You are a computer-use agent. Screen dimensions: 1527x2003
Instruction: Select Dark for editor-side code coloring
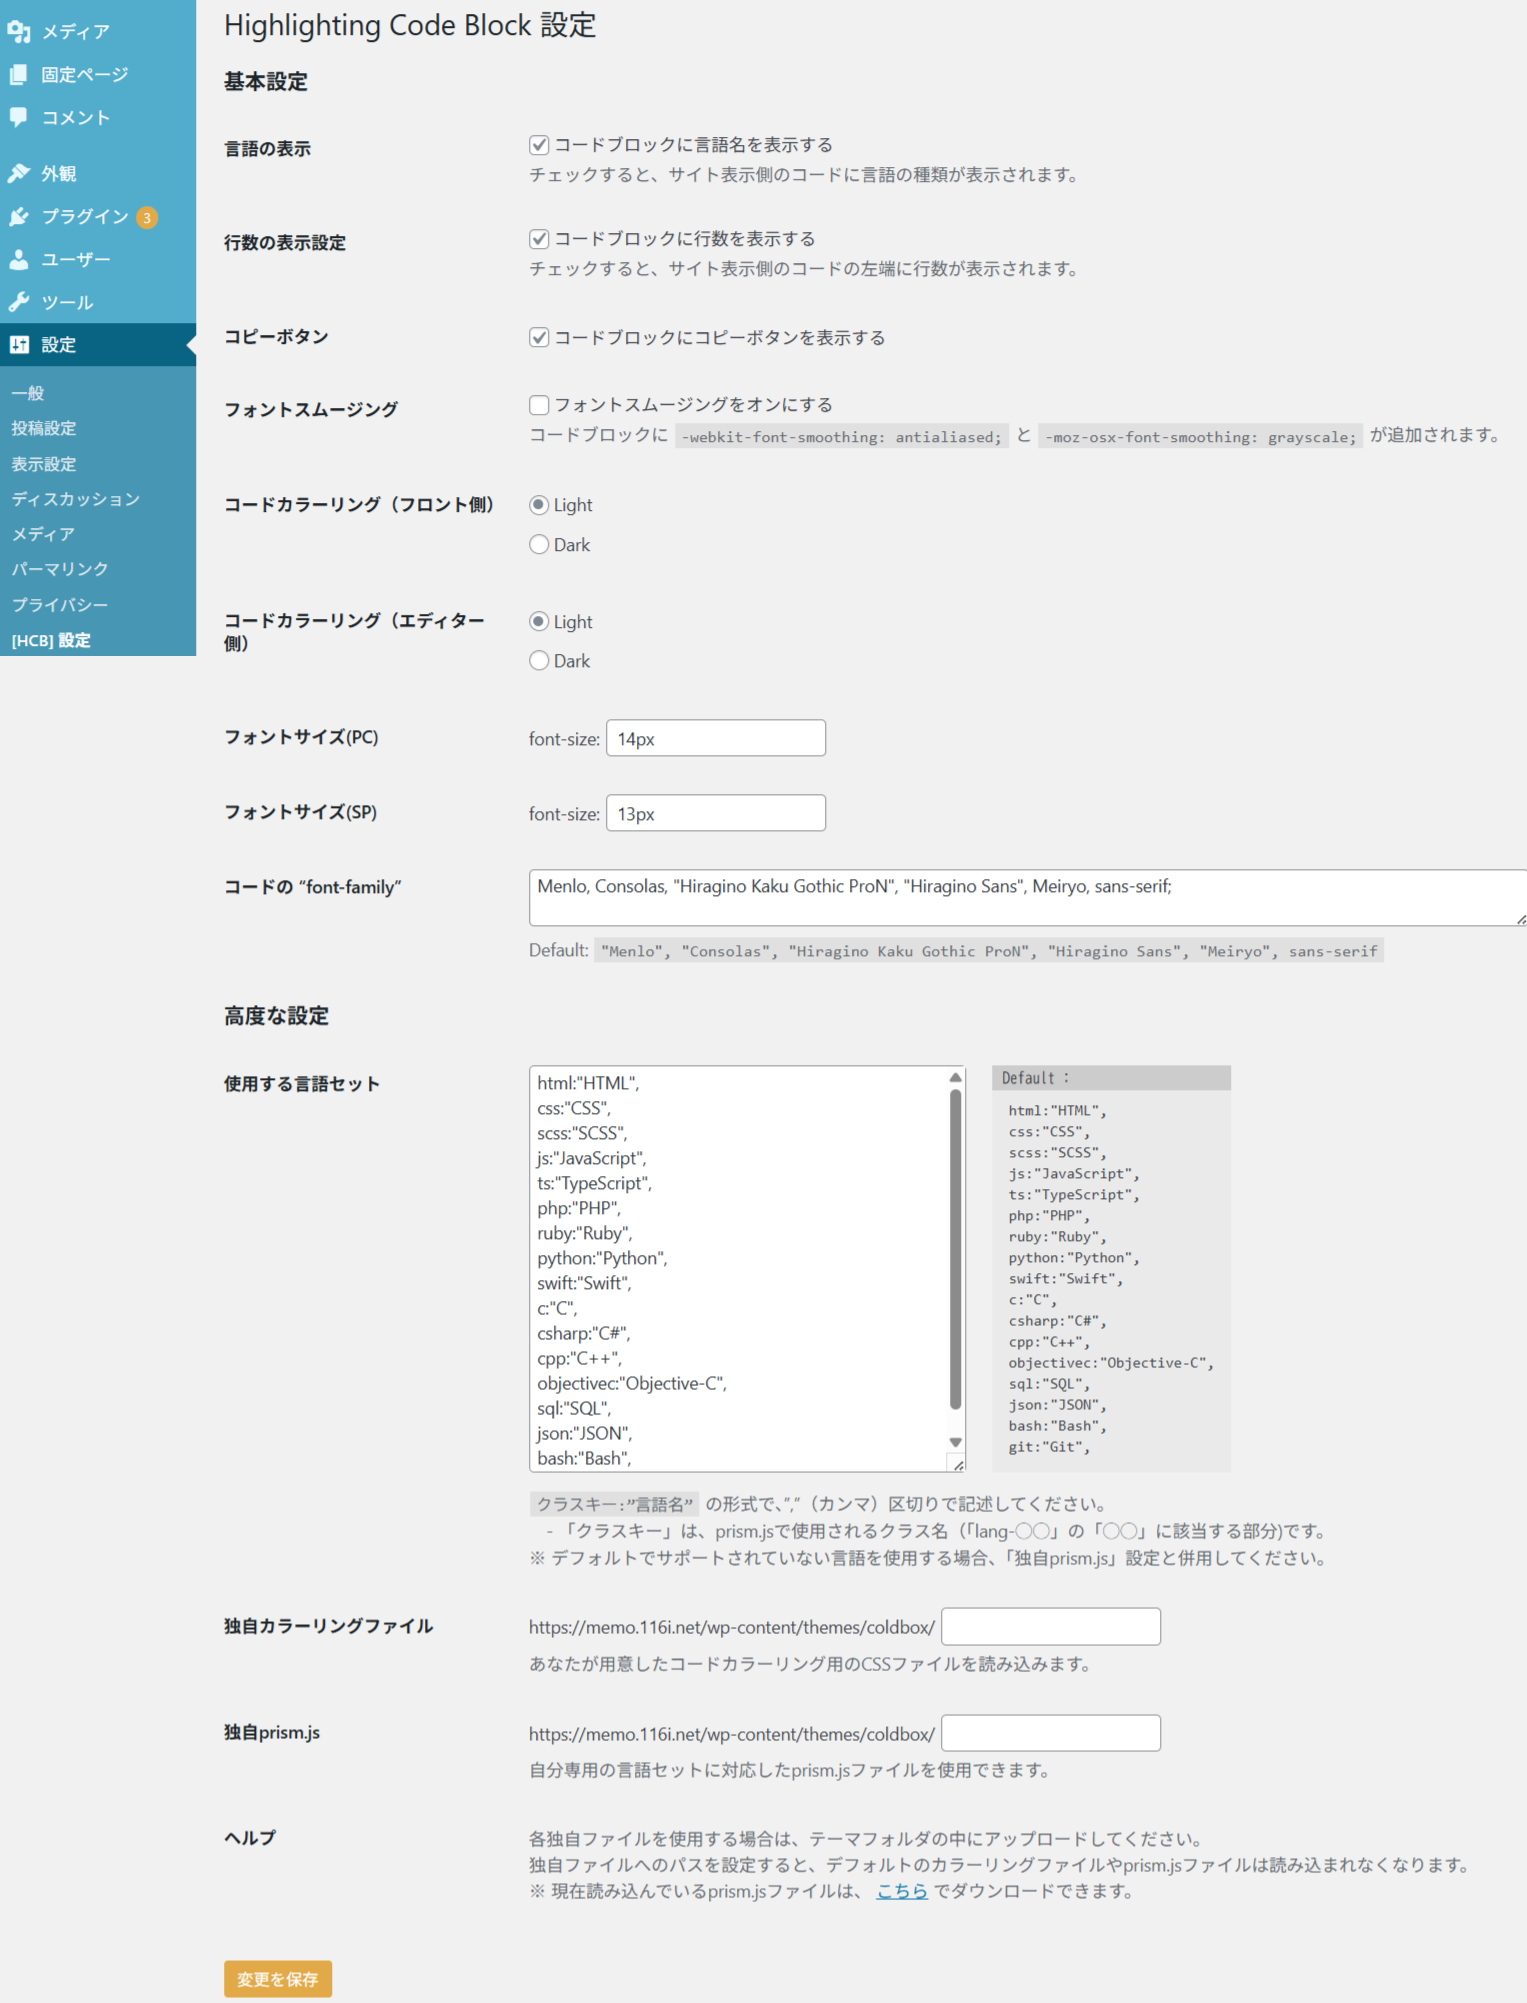coord(539,661)
